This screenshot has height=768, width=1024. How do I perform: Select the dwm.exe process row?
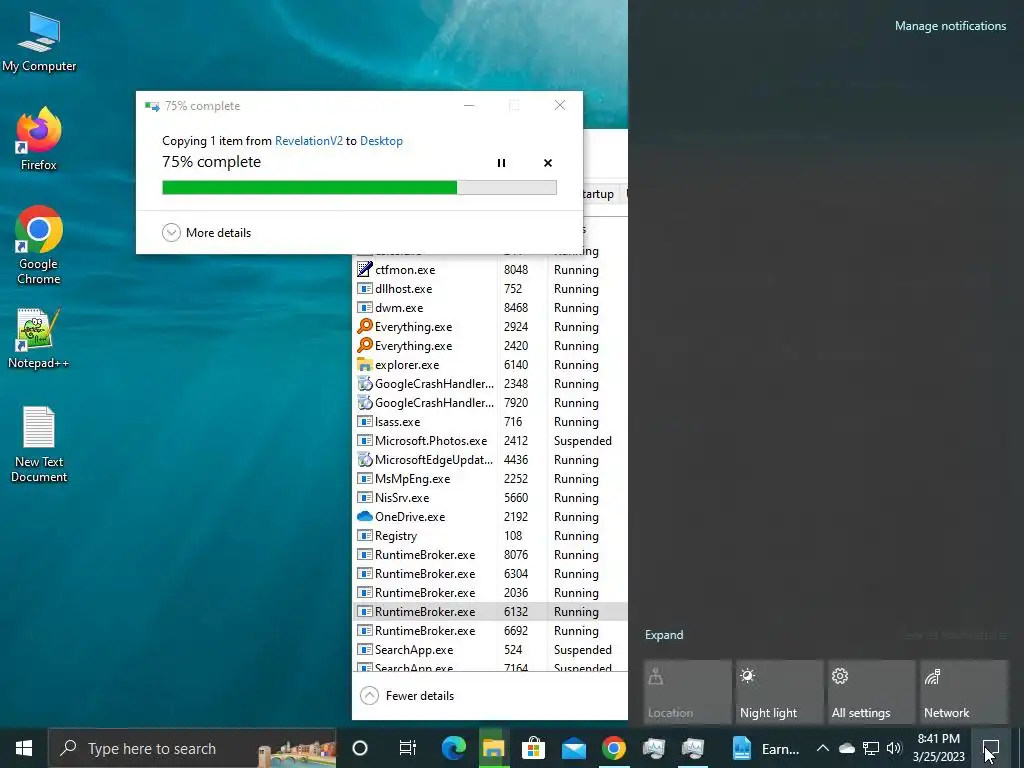click(x=490, y=308)
